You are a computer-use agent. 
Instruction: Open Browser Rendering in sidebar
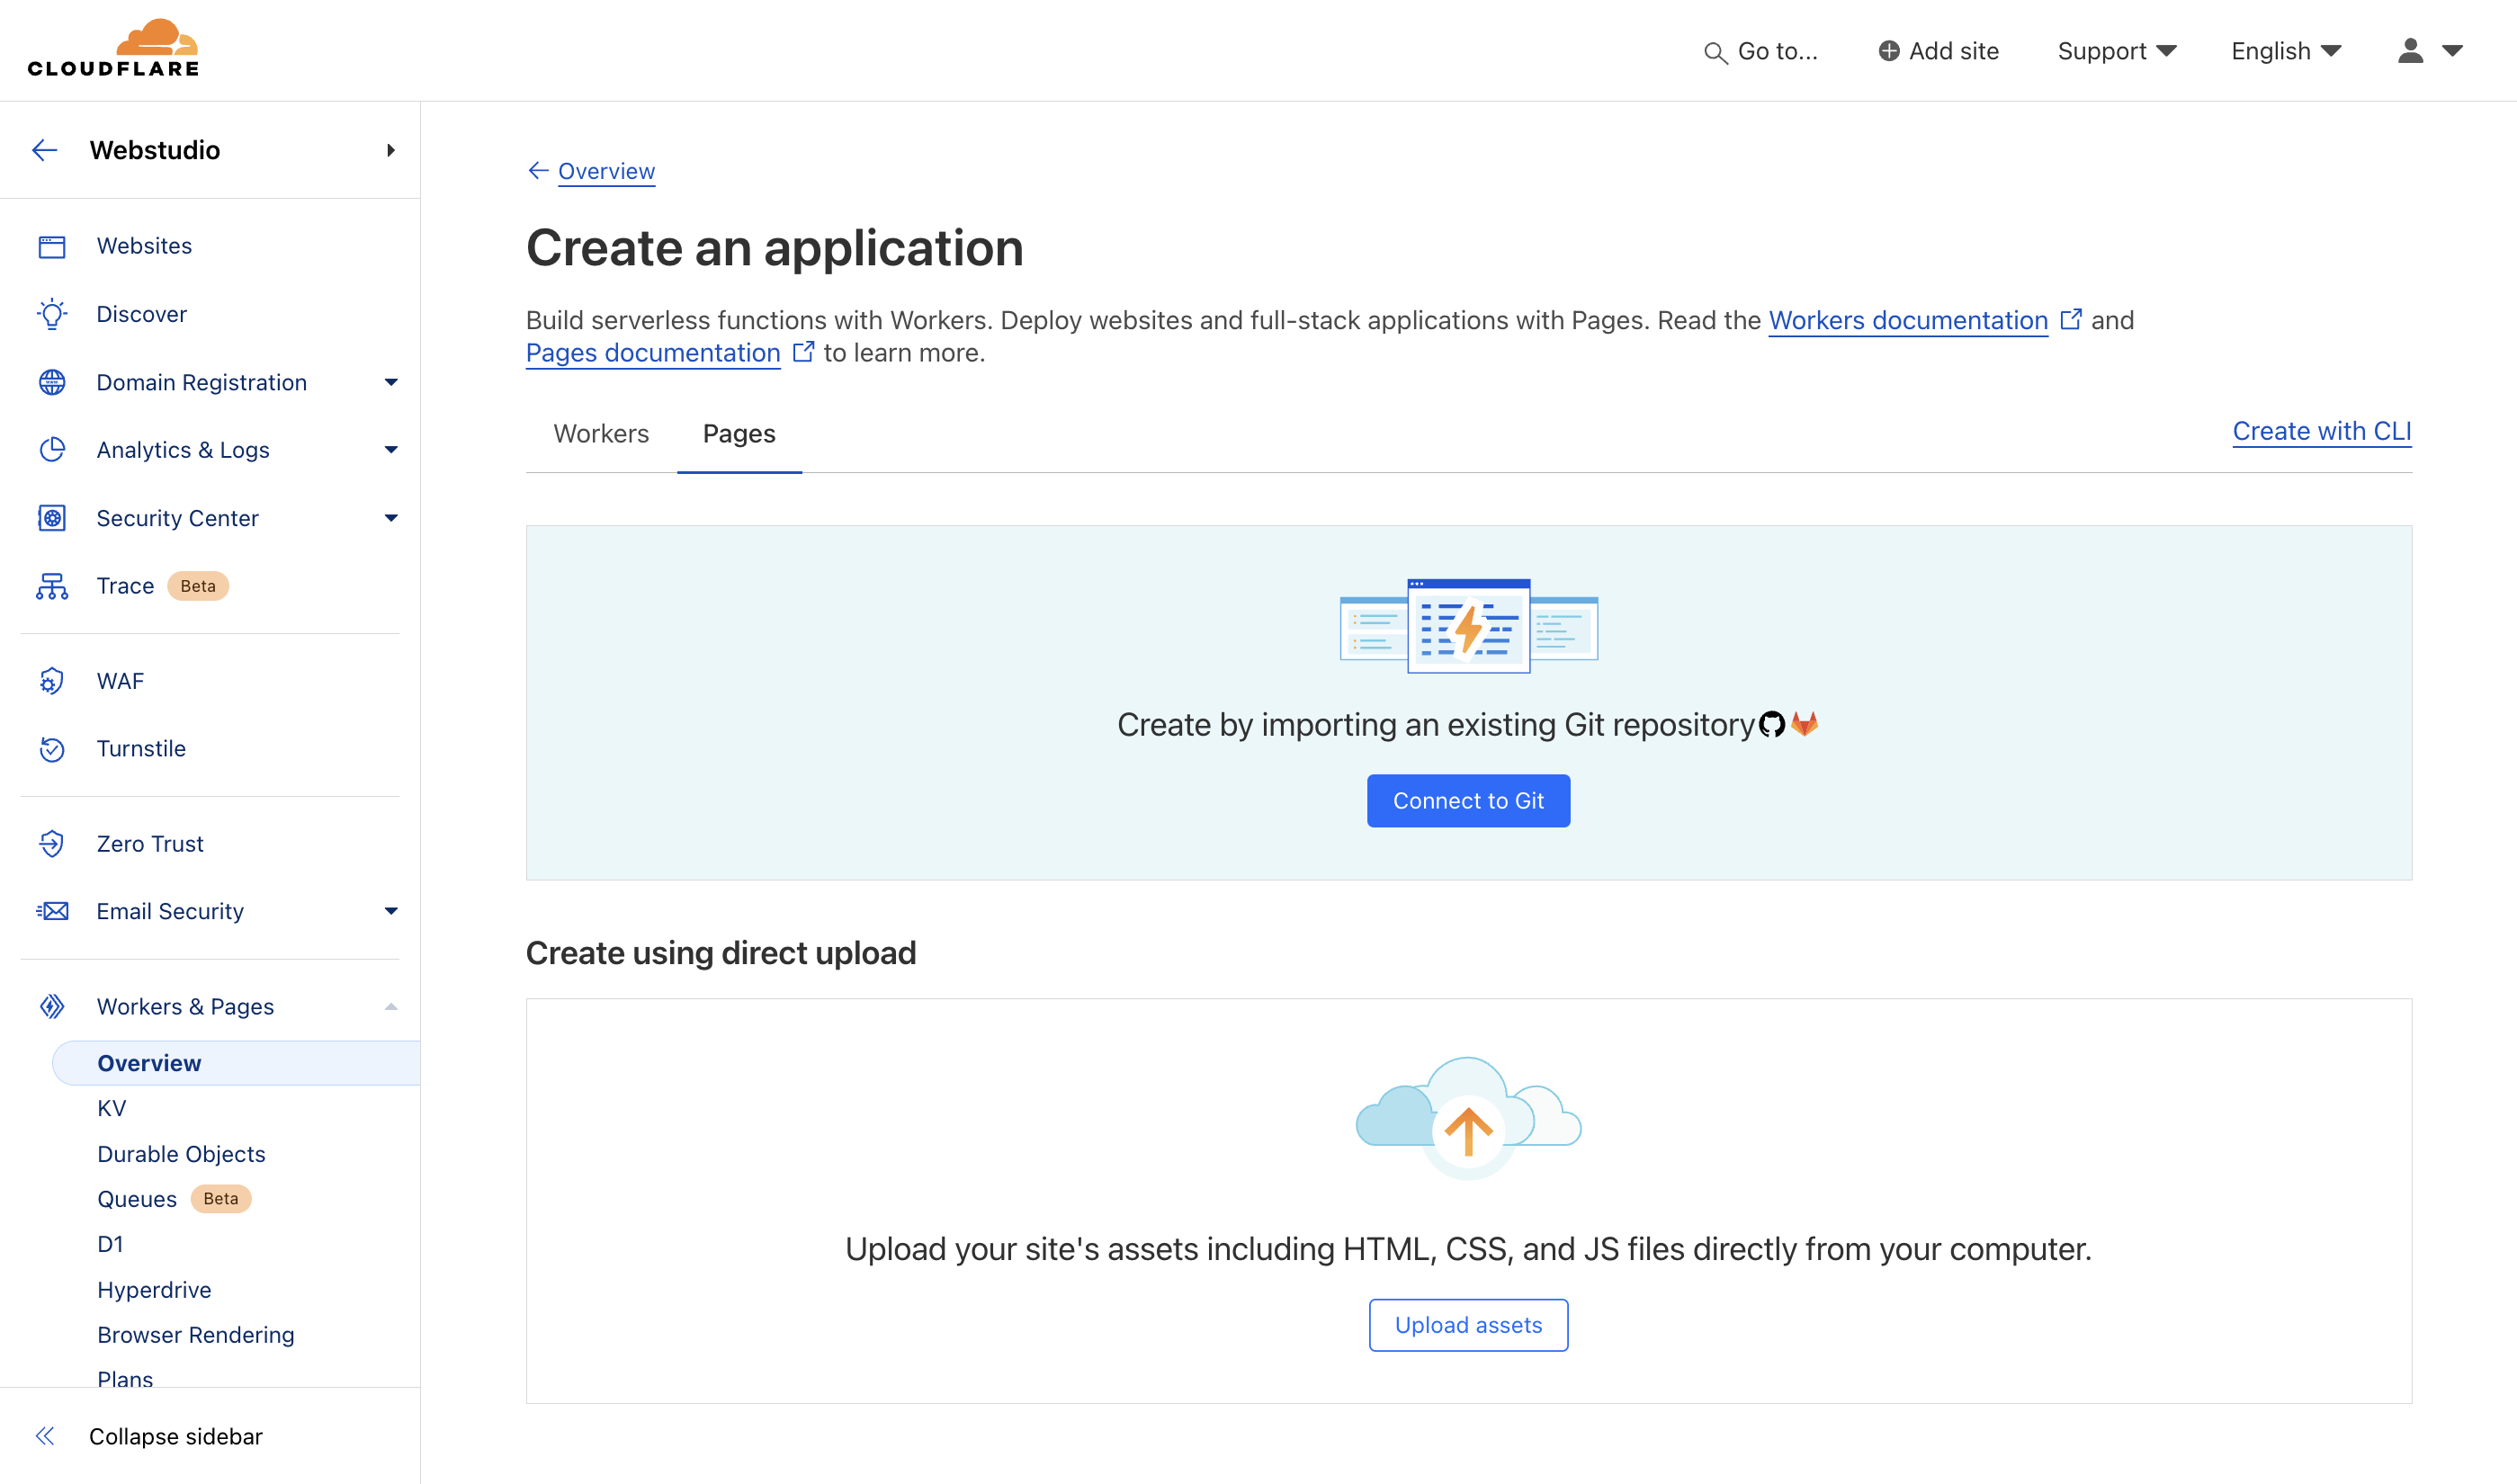196,1335
